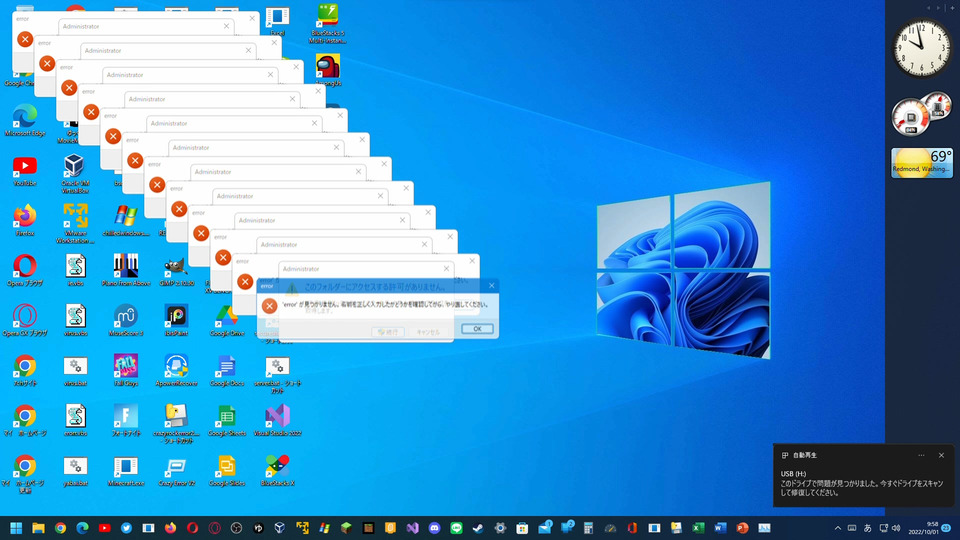Show hidden system tray icons

pyautogui.click(x=838, y=528)
